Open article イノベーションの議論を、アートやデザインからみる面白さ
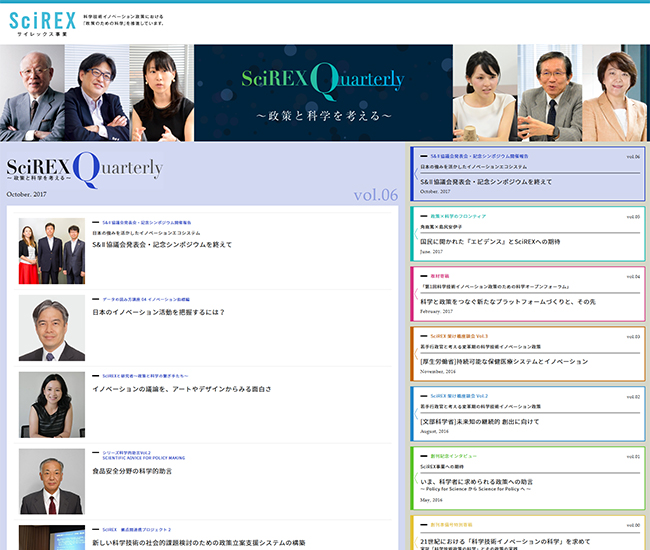Viewport: 650px width, 550px height. (x=182, y=389)
